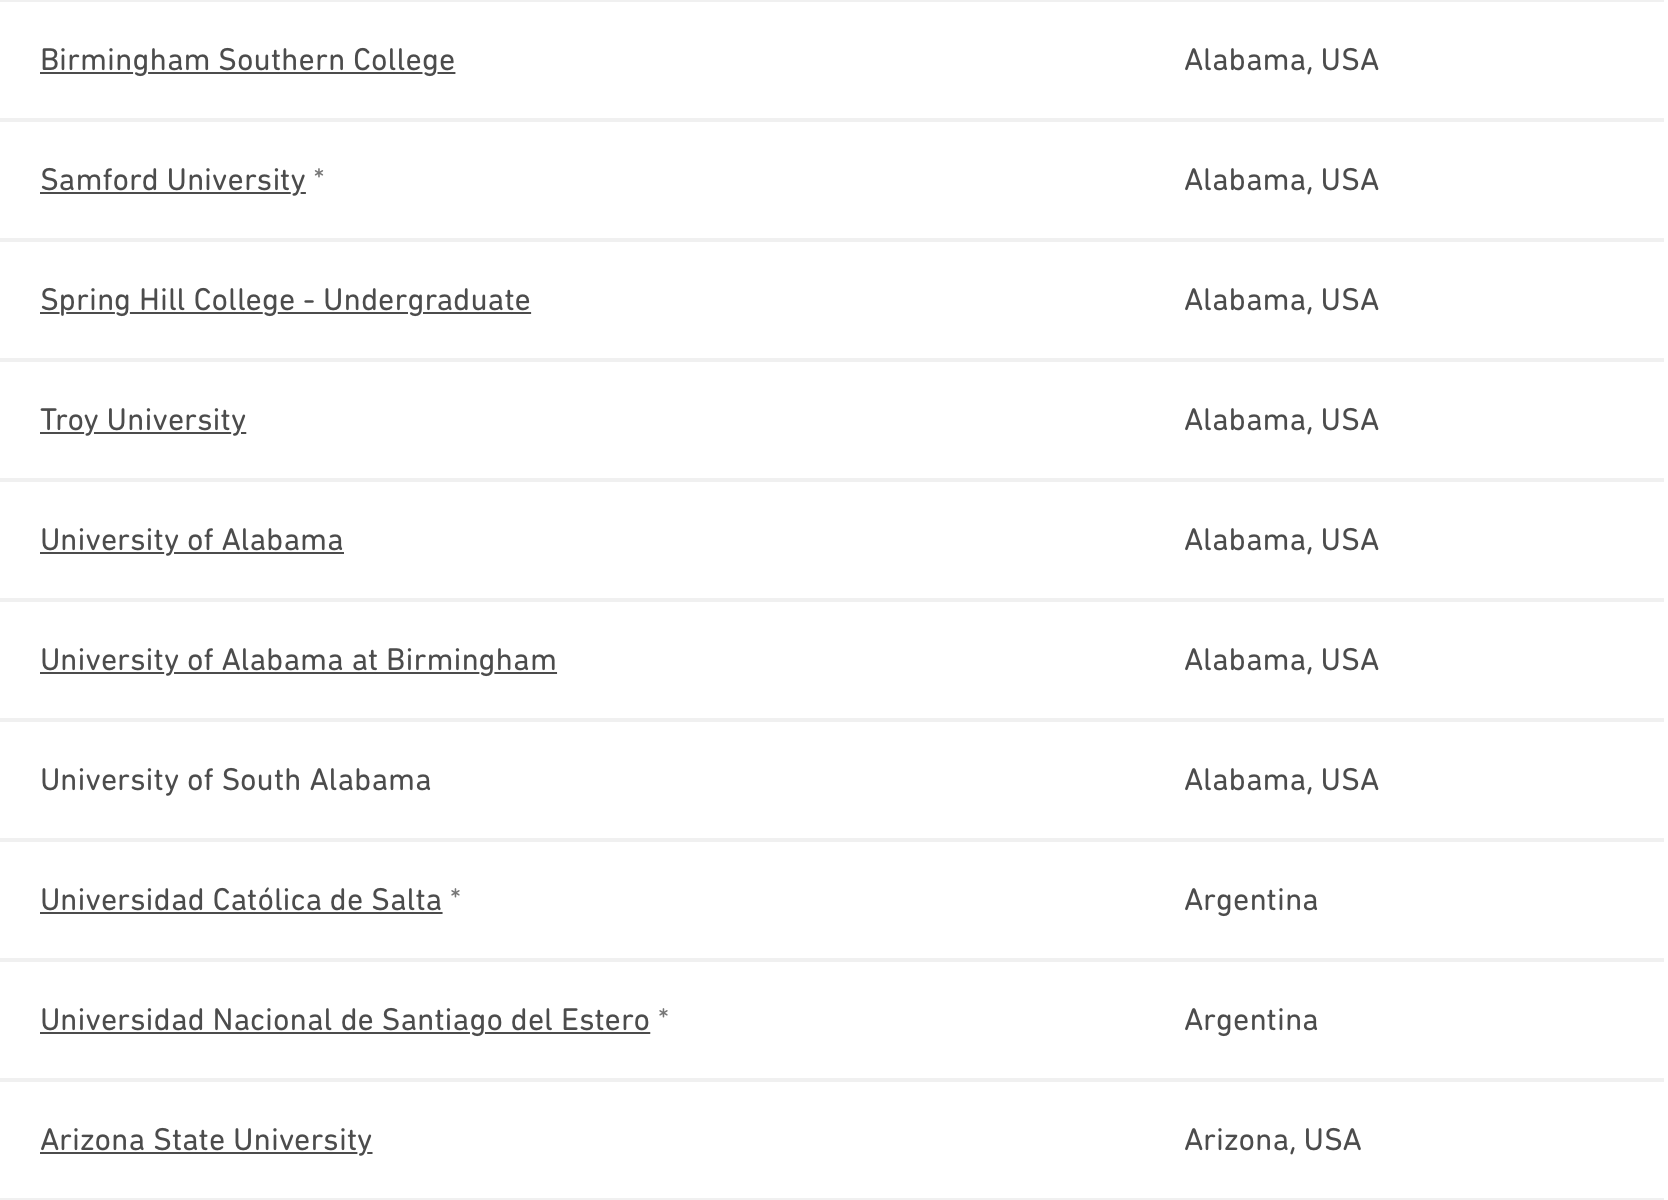Open Spring Hill College - Undergraduate link
Viewport: 1668px width, 1200px height.
coord(285,300)
